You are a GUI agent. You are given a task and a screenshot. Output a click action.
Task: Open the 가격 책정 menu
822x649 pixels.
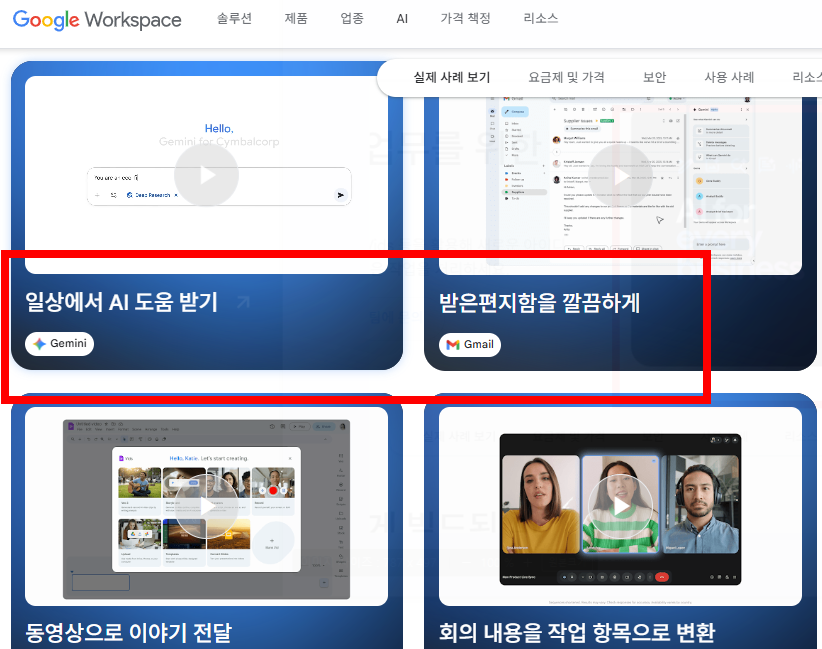[465, 18]
